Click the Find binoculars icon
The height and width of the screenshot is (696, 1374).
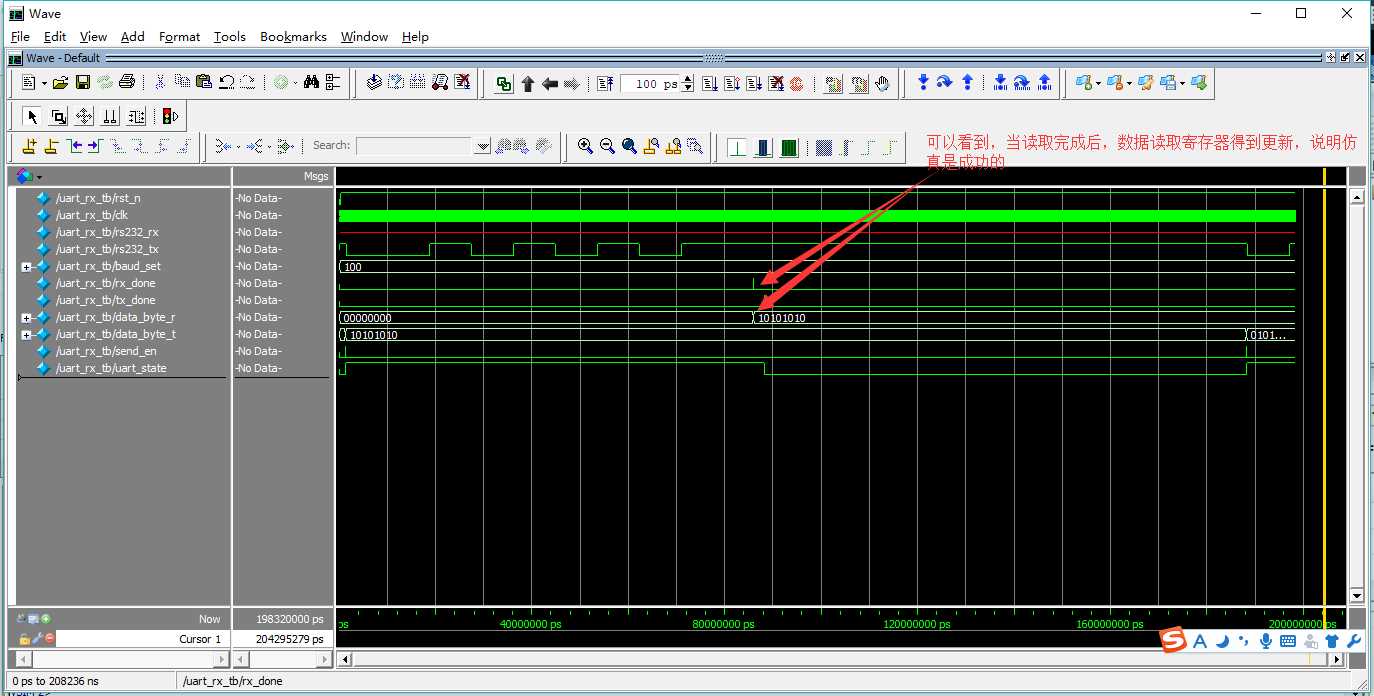[311, 83]
